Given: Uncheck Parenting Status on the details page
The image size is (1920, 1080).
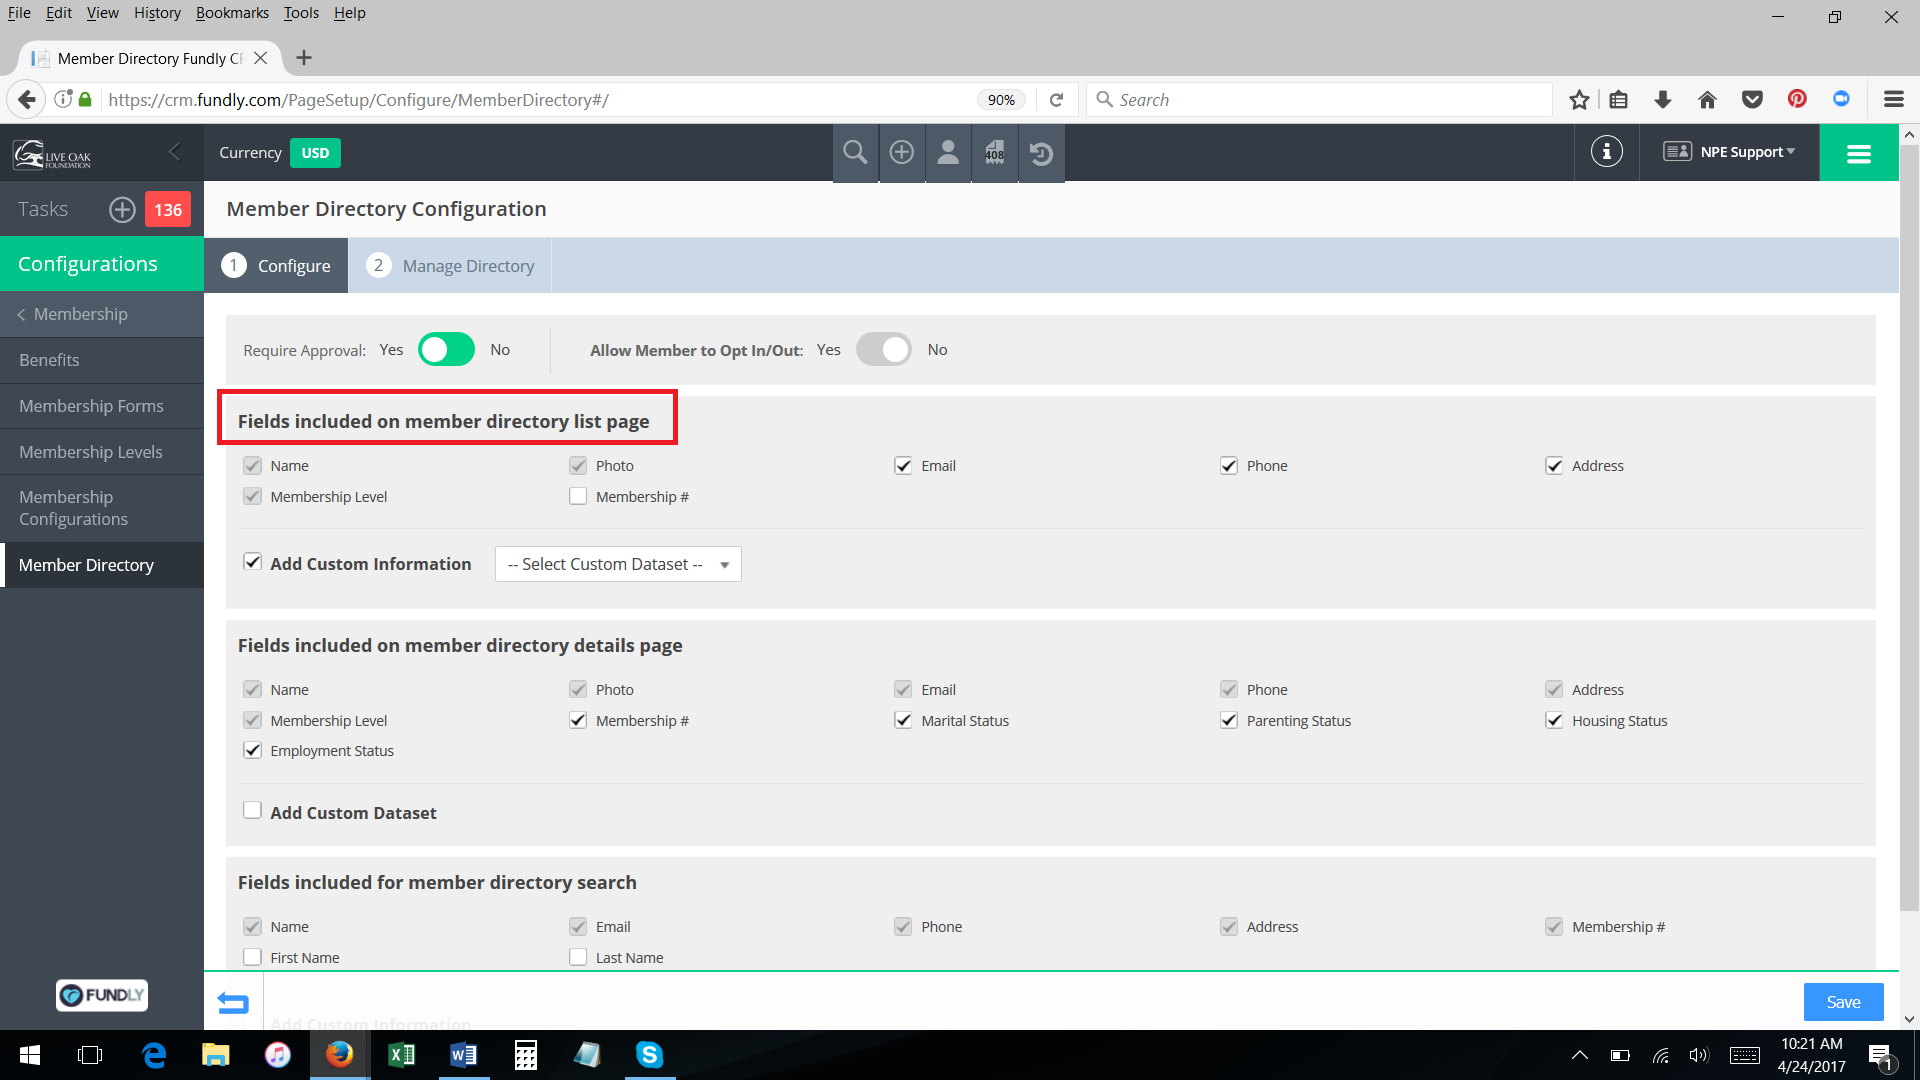Looking at the screenshot, I should [x=1229, y=720].
